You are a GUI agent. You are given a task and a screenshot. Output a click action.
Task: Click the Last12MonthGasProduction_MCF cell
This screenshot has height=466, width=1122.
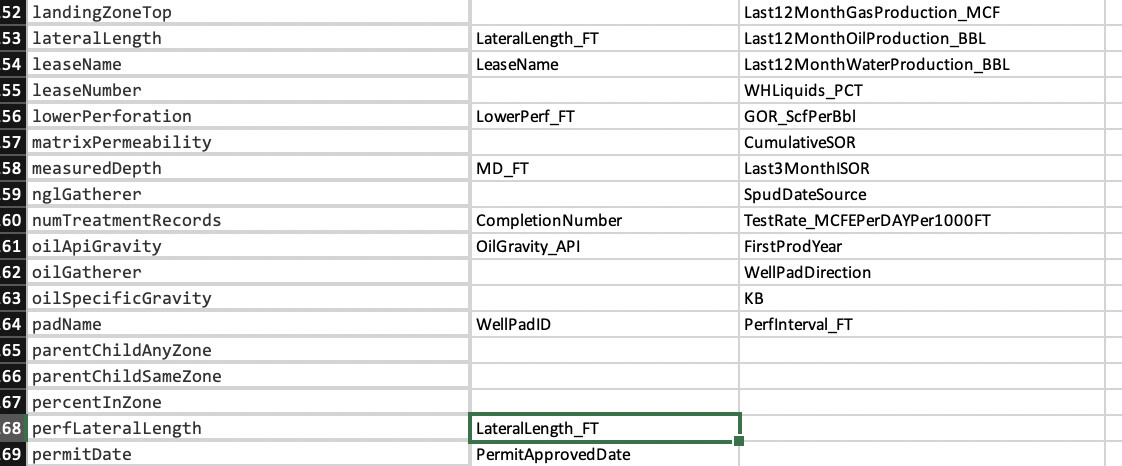click(x=872, y=13)
